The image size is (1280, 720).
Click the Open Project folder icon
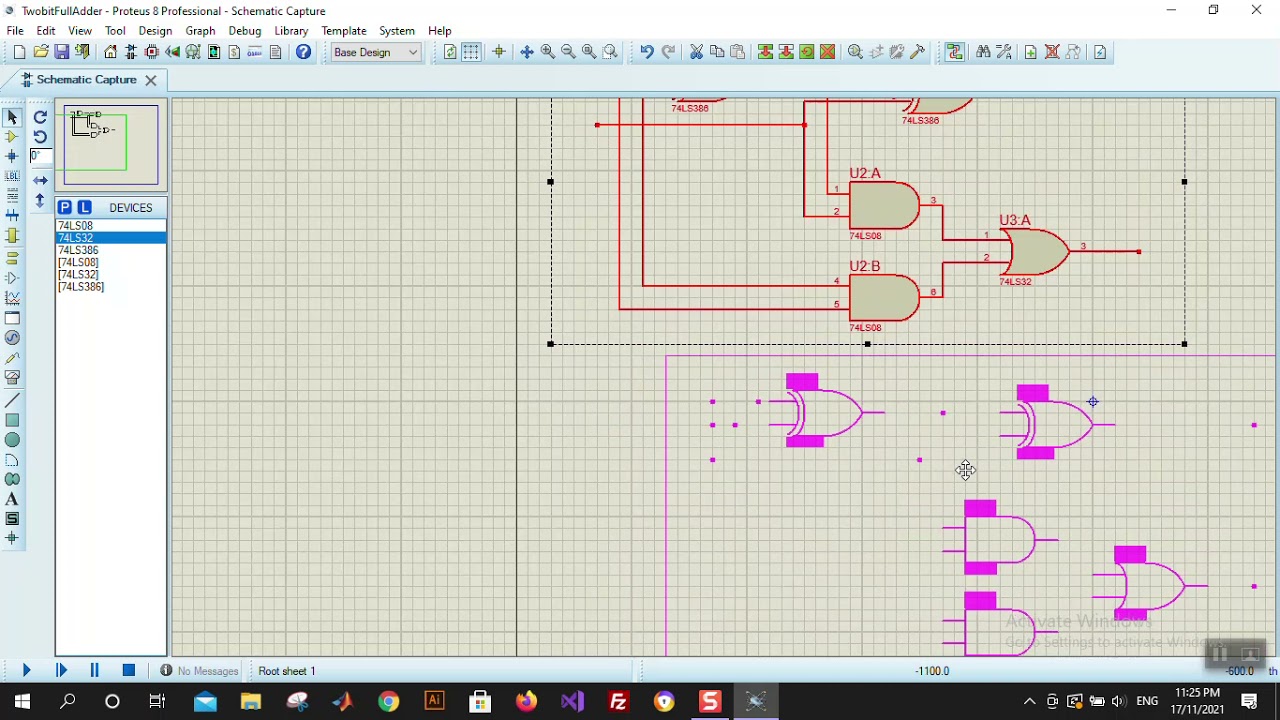(41, 52)
